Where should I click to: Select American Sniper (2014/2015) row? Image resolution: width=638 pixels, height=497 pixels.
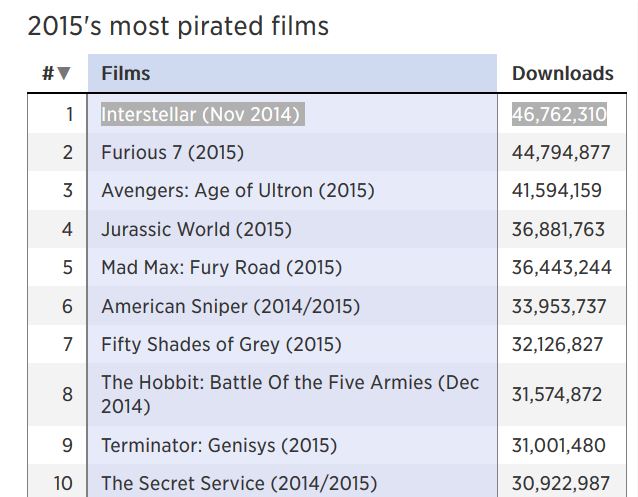pos(327,306)
